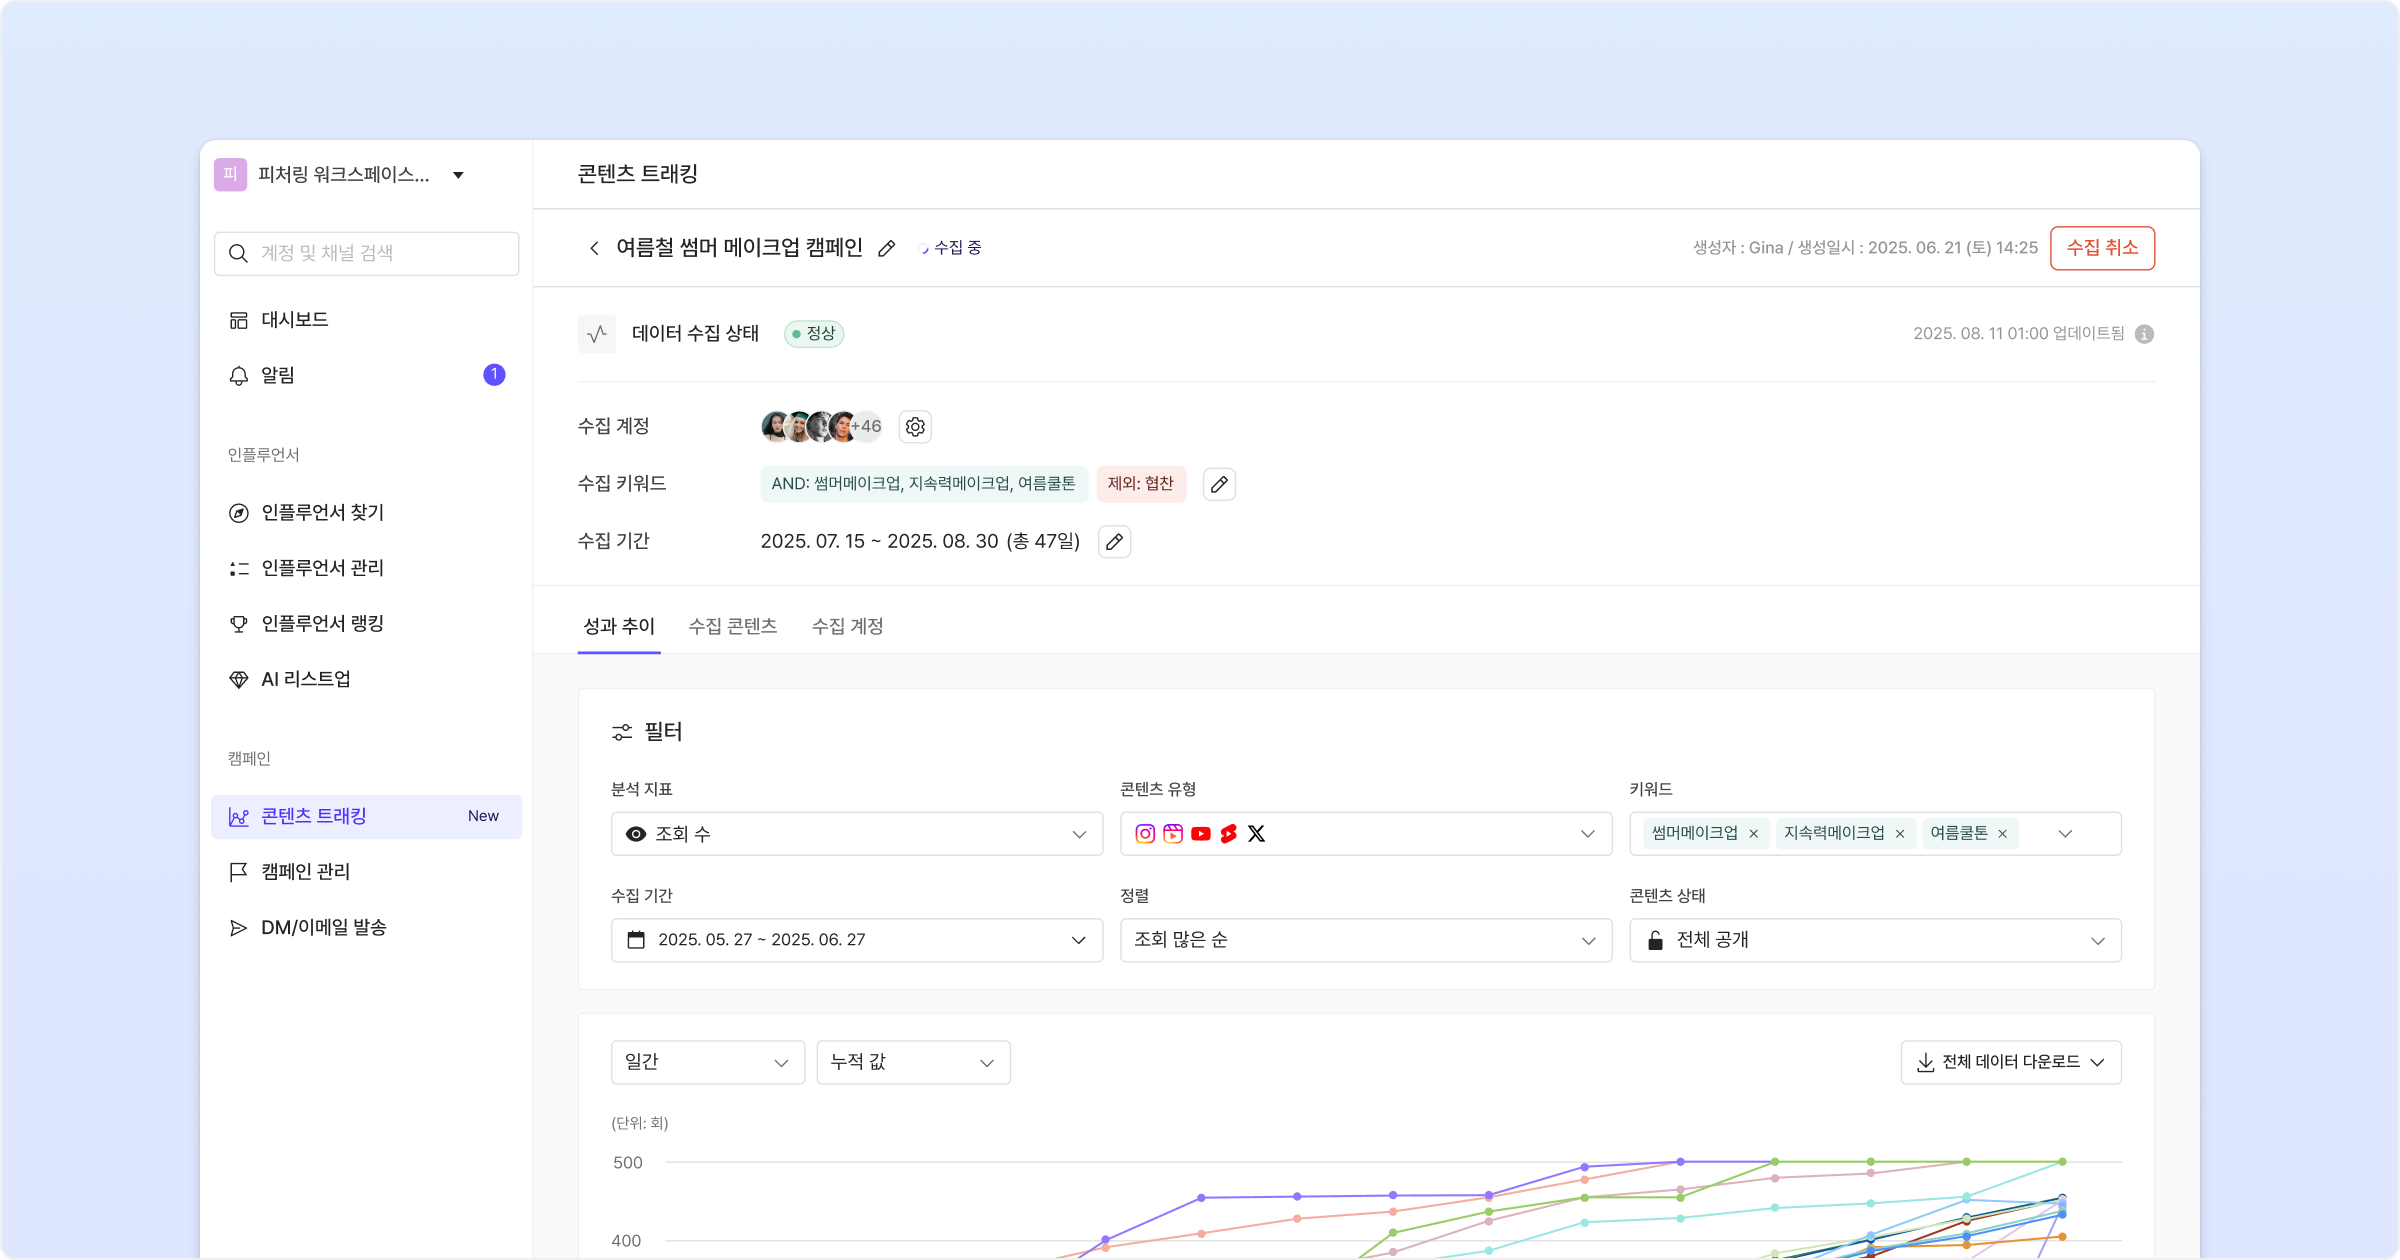
Task: Remove the 지속력메이크업 keyword tag
Action: (1900, 834)
